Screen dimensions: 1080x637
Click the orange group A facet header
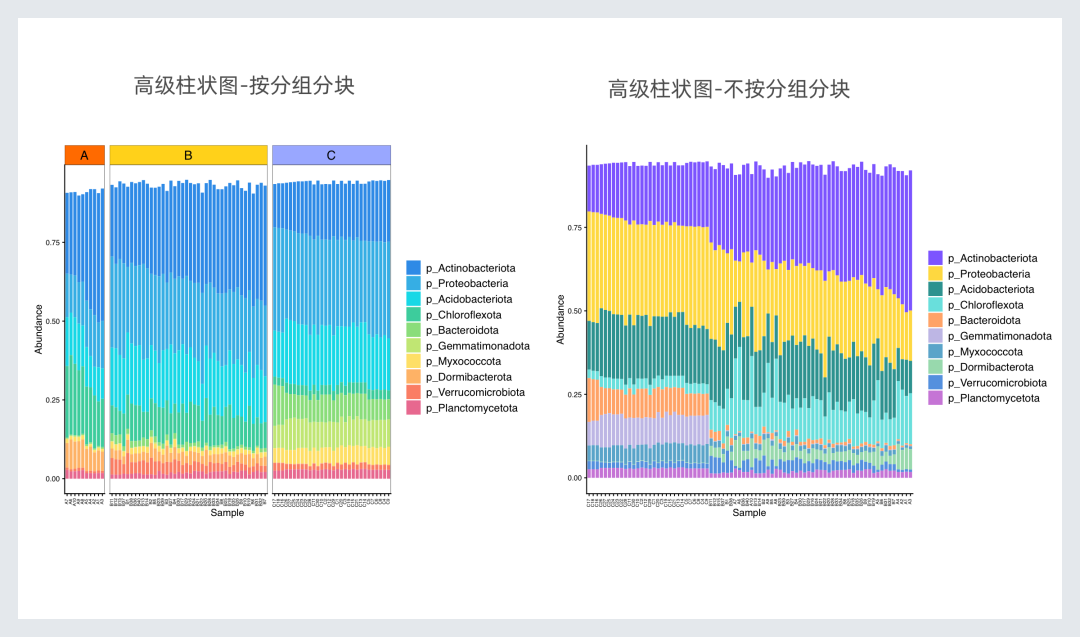[x=85, y=155]
